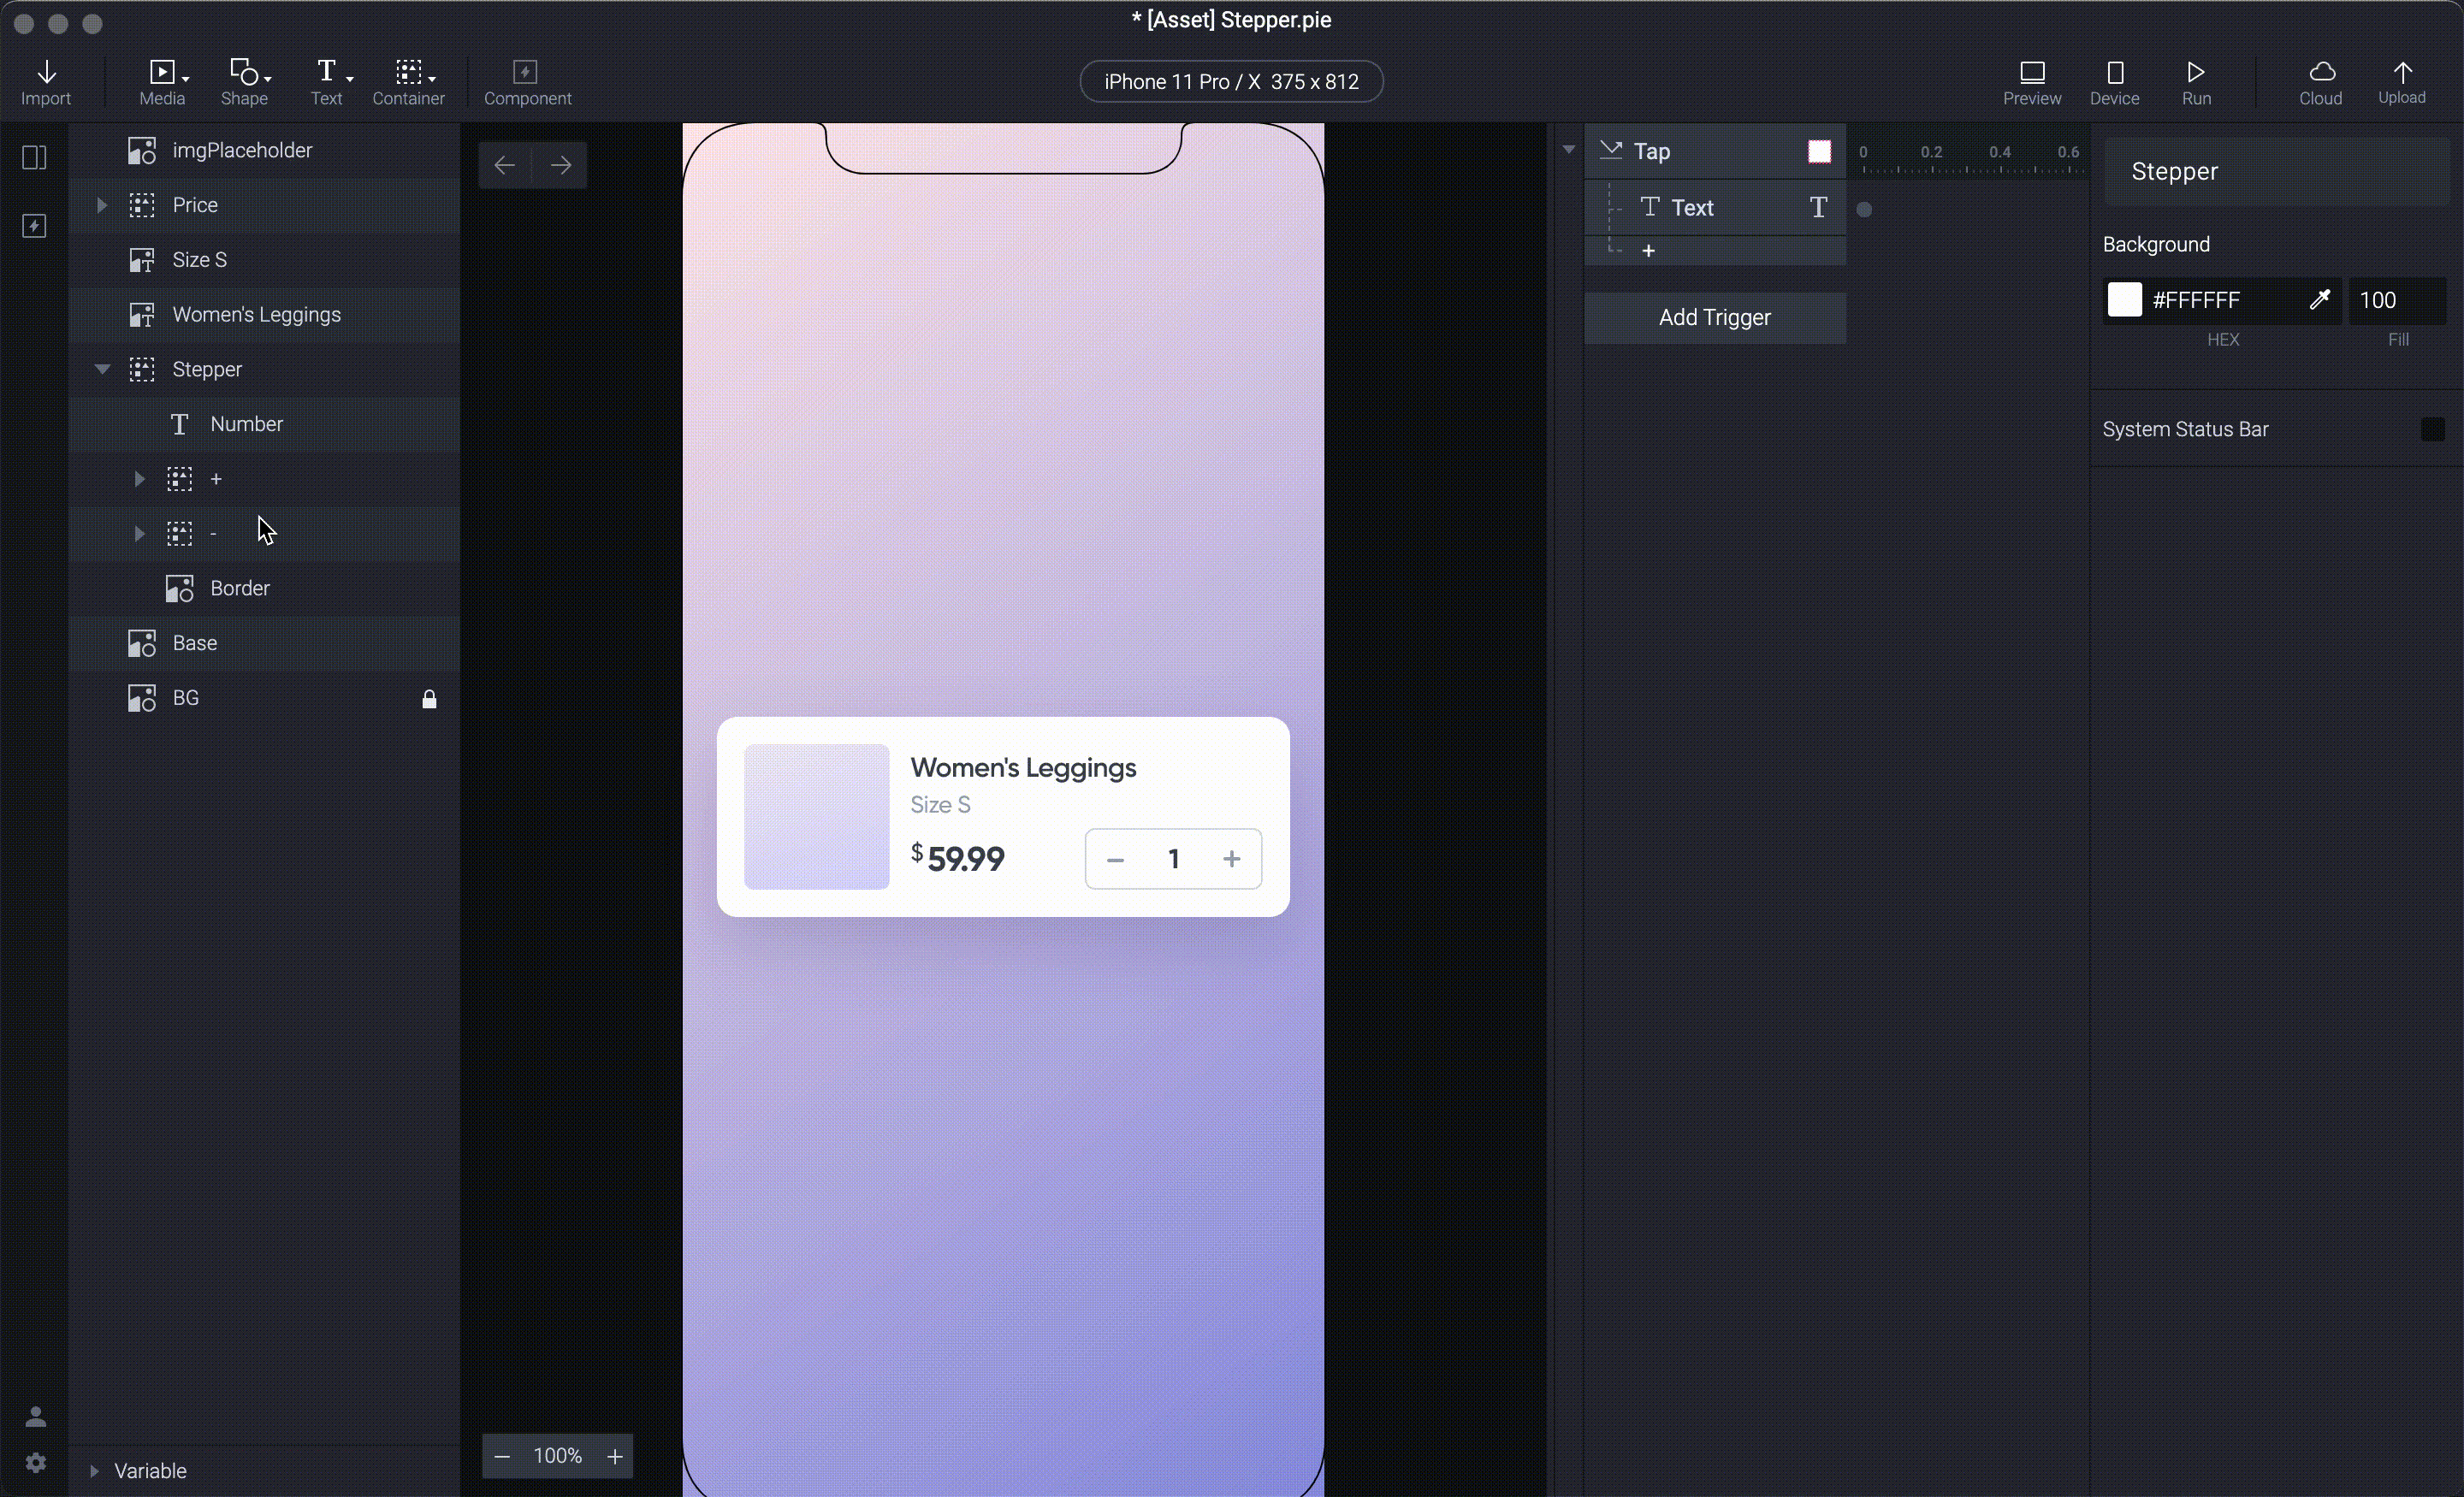The height and width of the screenshot is (1497, 2464).
Task: Click Add Trigger button
Action: 1715,317
